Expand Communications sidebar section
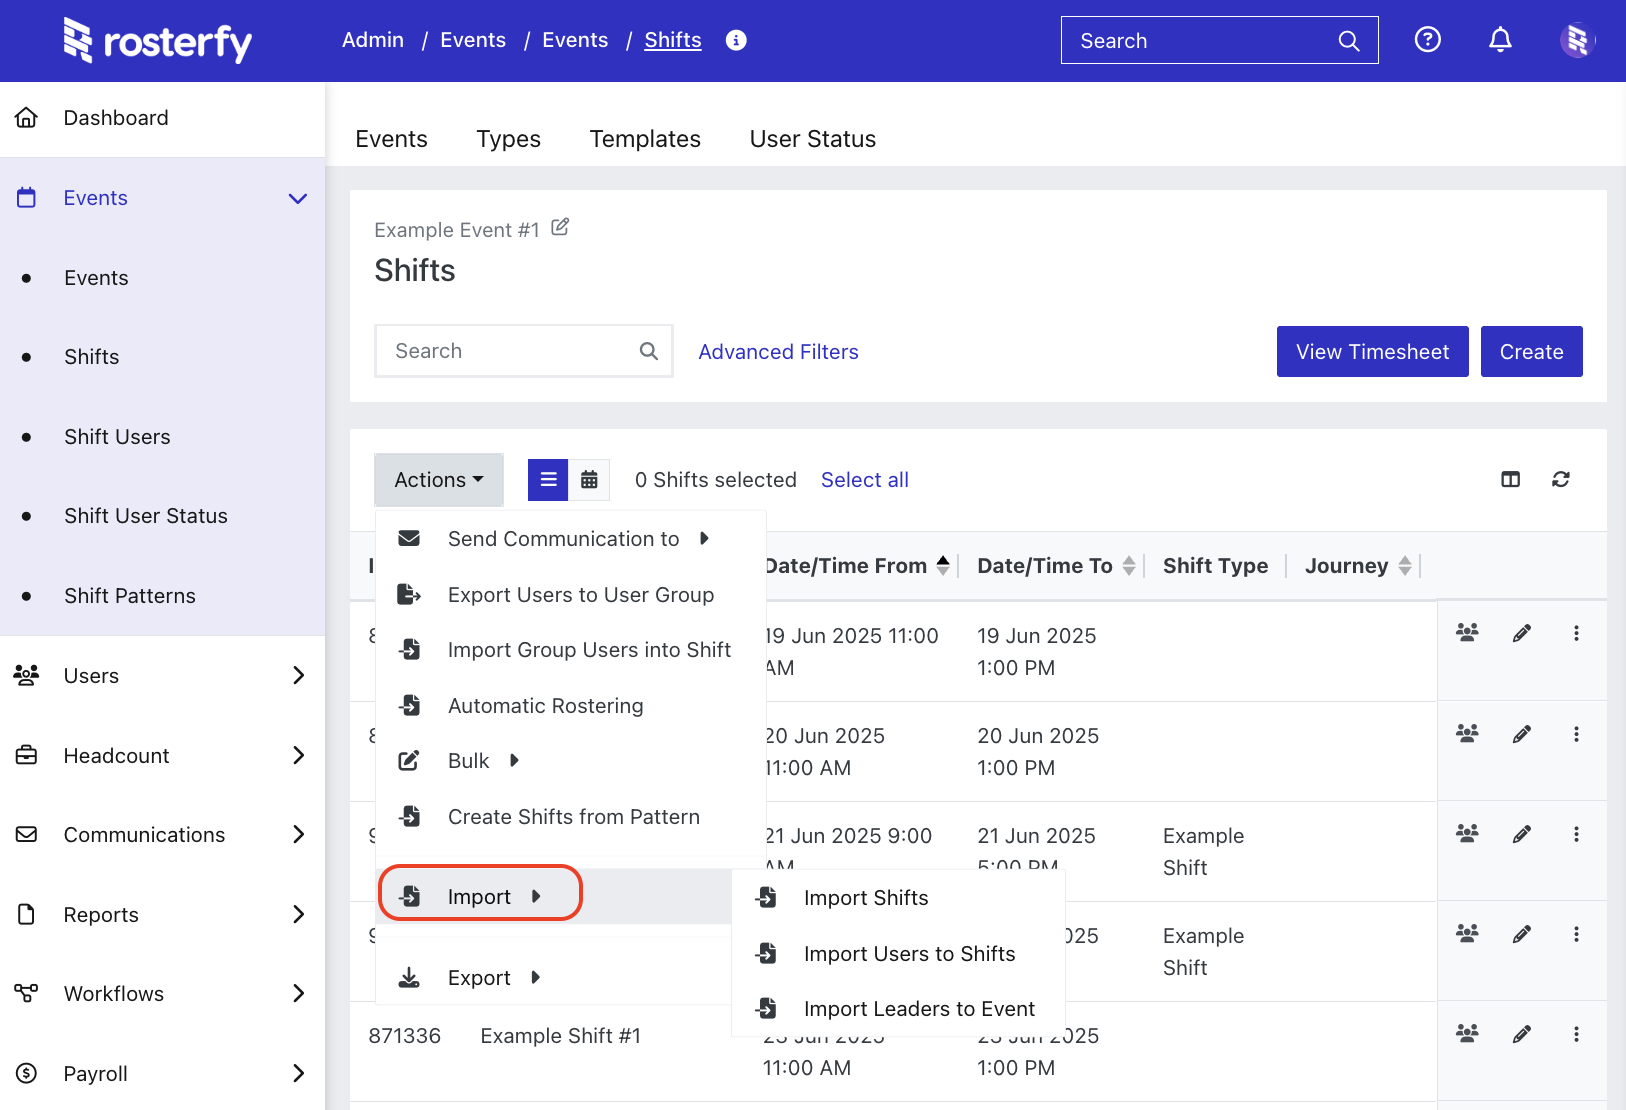The height and width of the screenshot is (1110, 1626). (298, 834)
